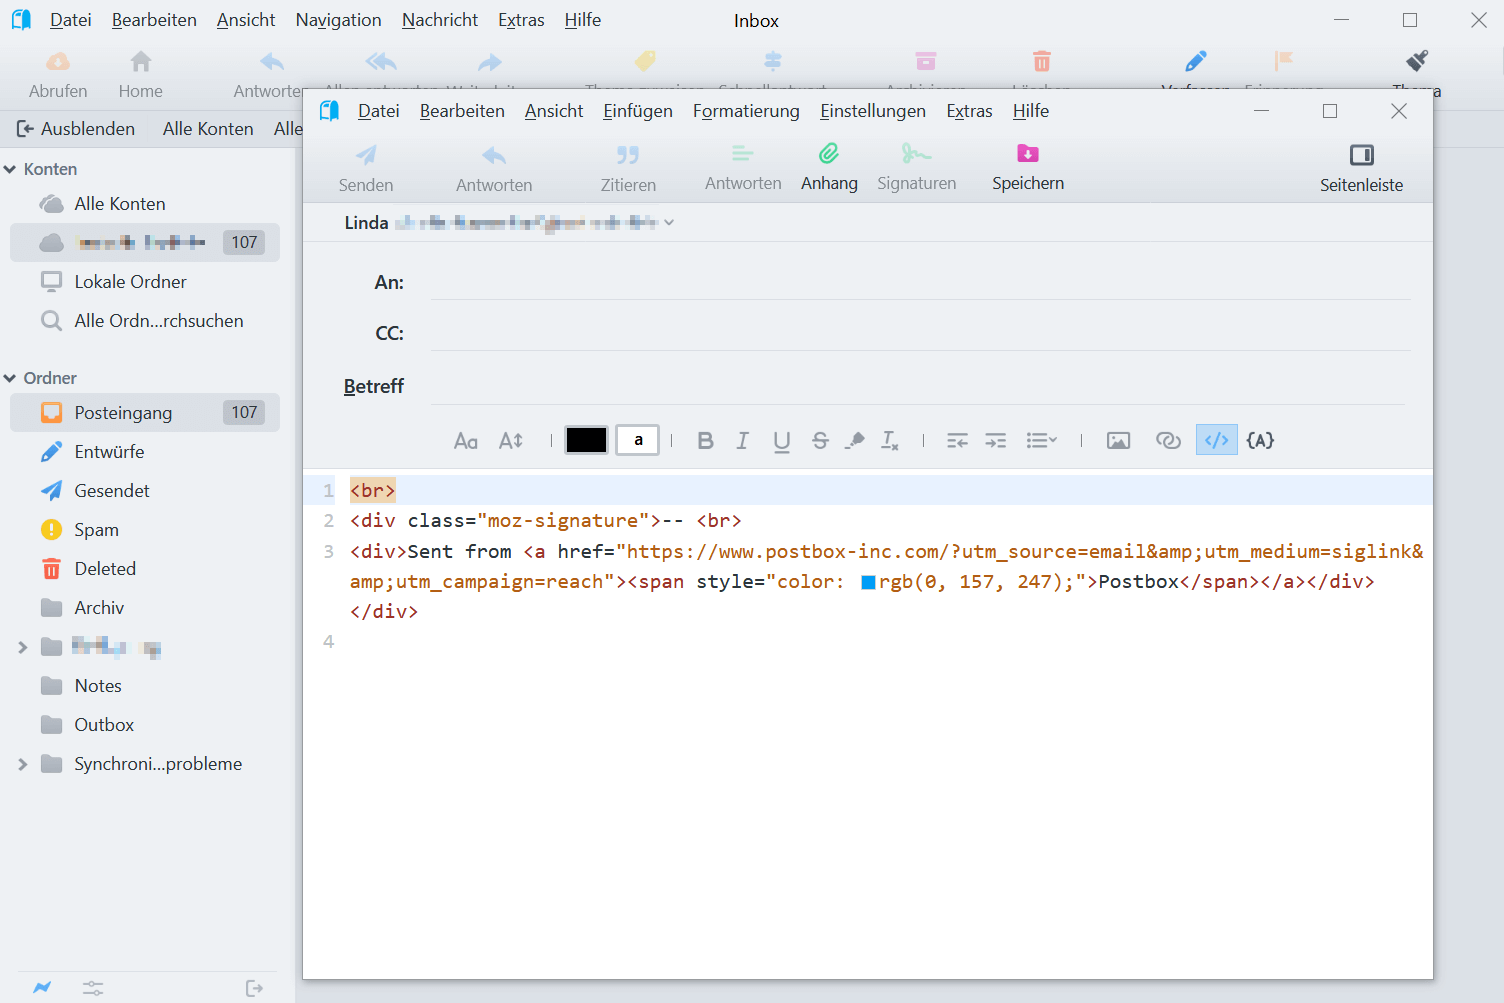Click the Betreff subject field
The width and height of the screenshot is (1504, 1003).
pyautogui.click(x=918, y=386)
